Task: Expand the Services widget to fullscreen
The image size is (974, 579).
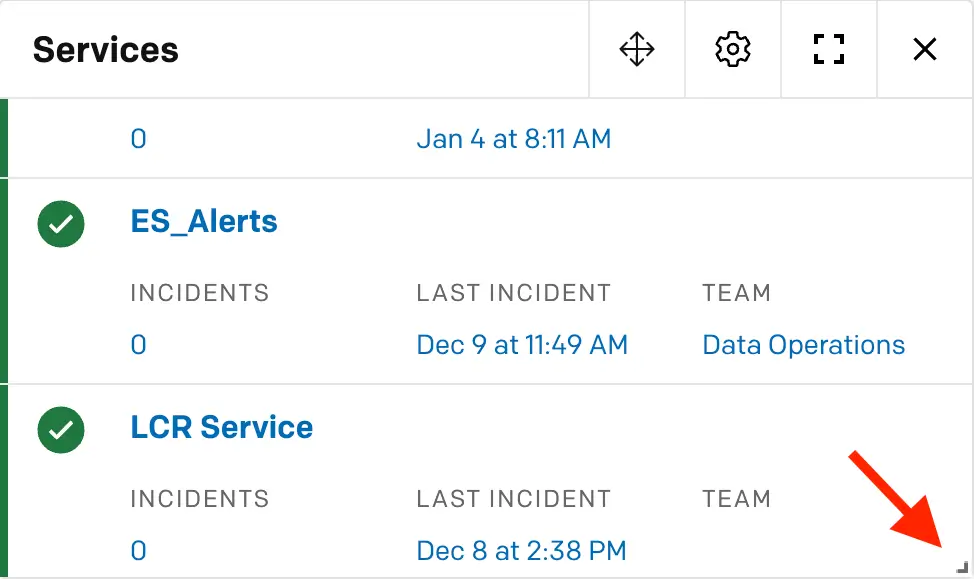Action: click(x=829, y=49)
